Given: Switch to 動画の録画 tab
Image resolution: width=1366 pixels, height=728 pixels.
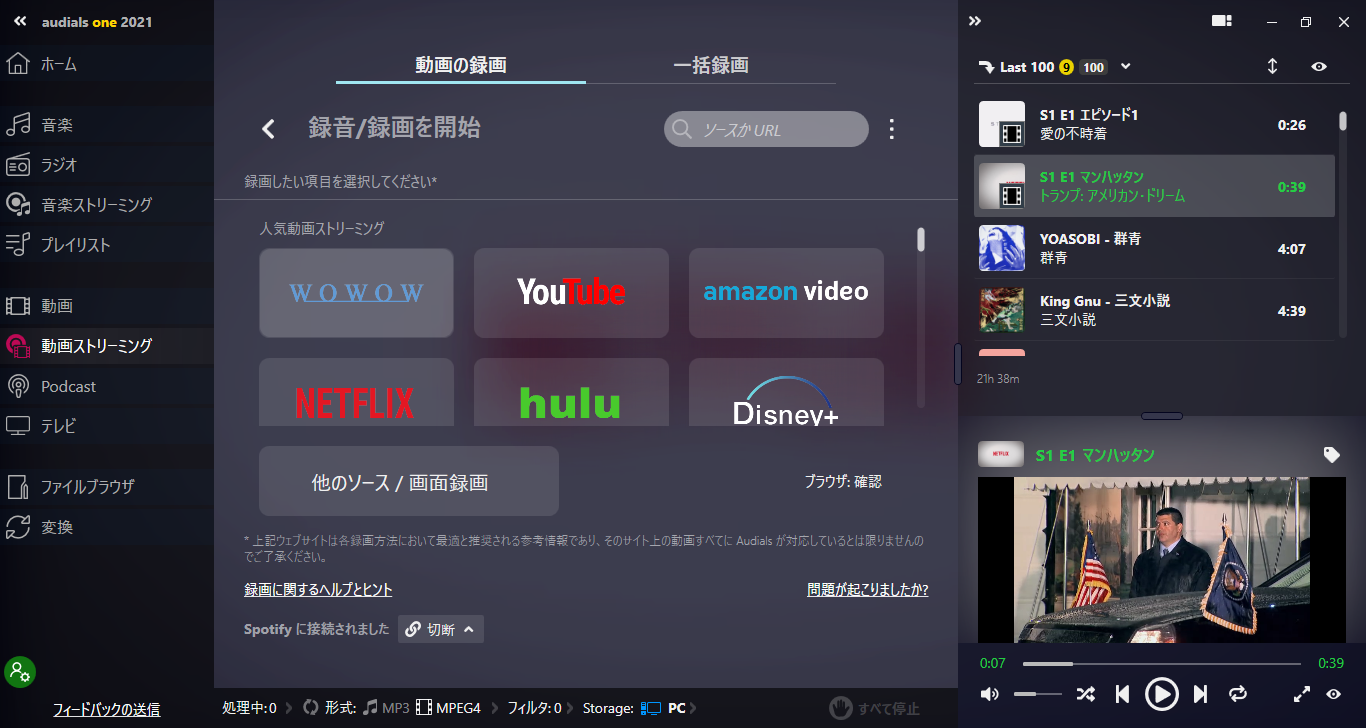Looking at the screenshot, I should [461, 65].
